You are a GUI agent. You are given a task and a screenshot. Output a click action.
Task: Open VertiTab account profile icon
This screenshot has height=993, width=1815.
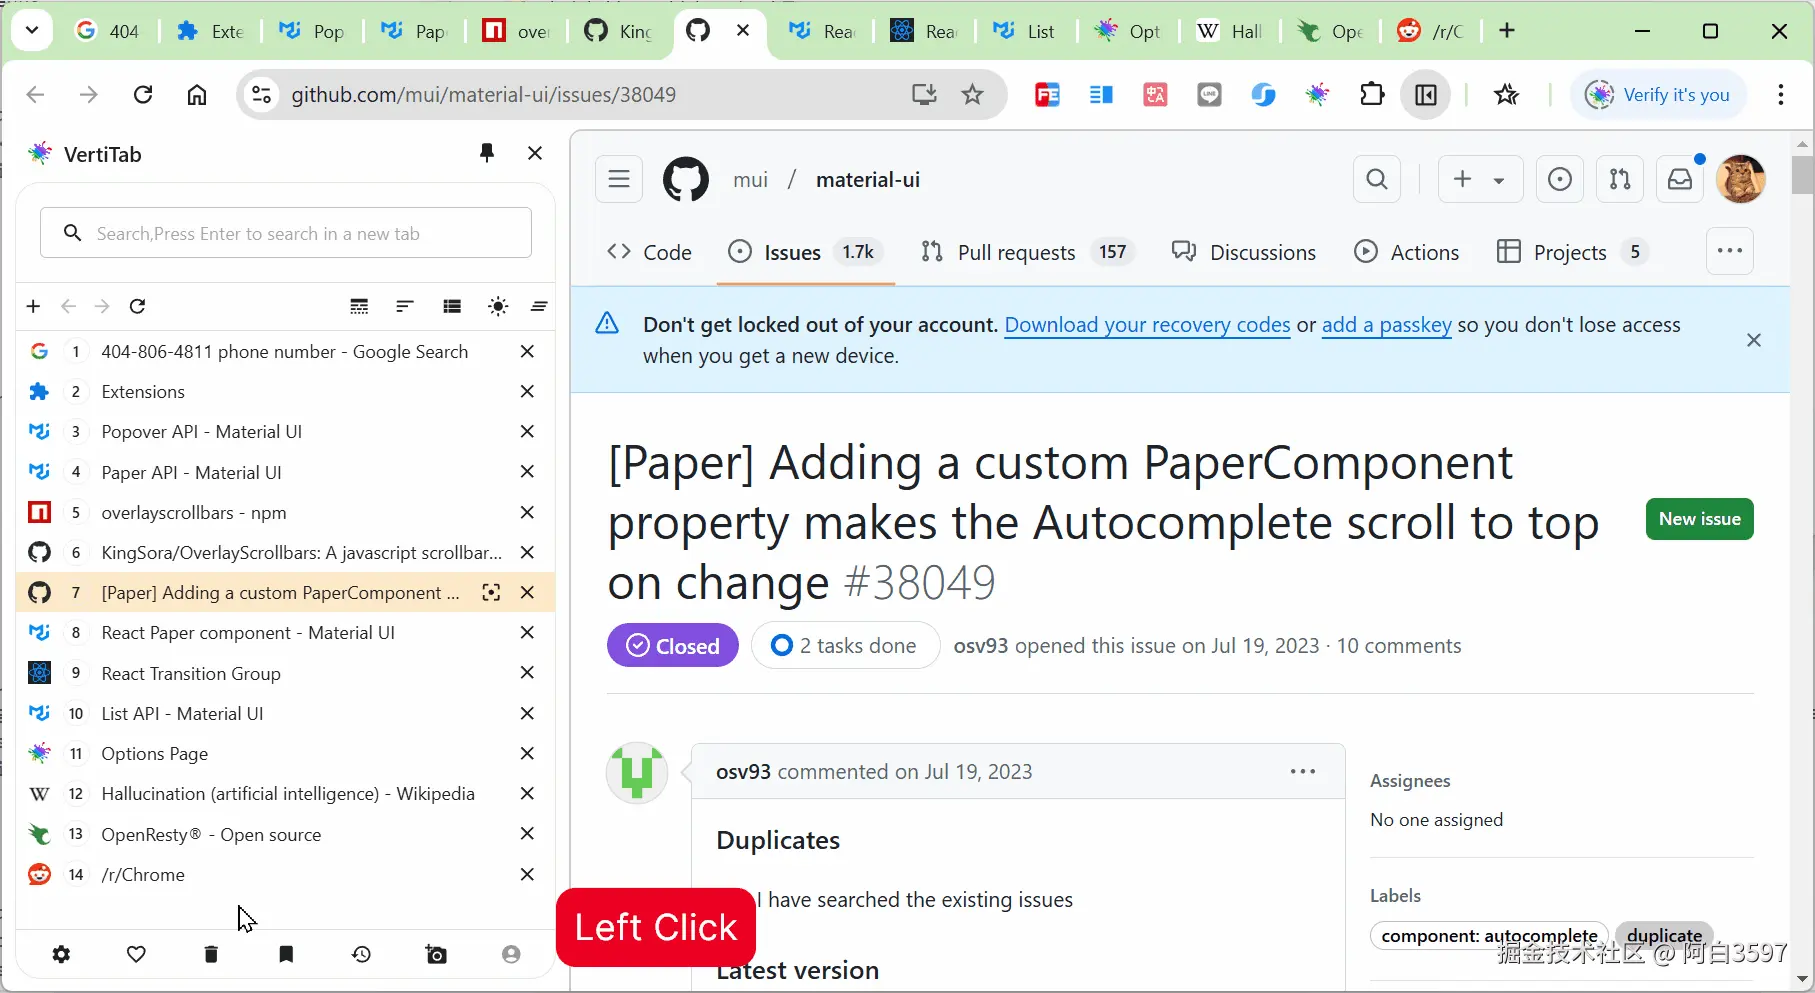(511, 954)
